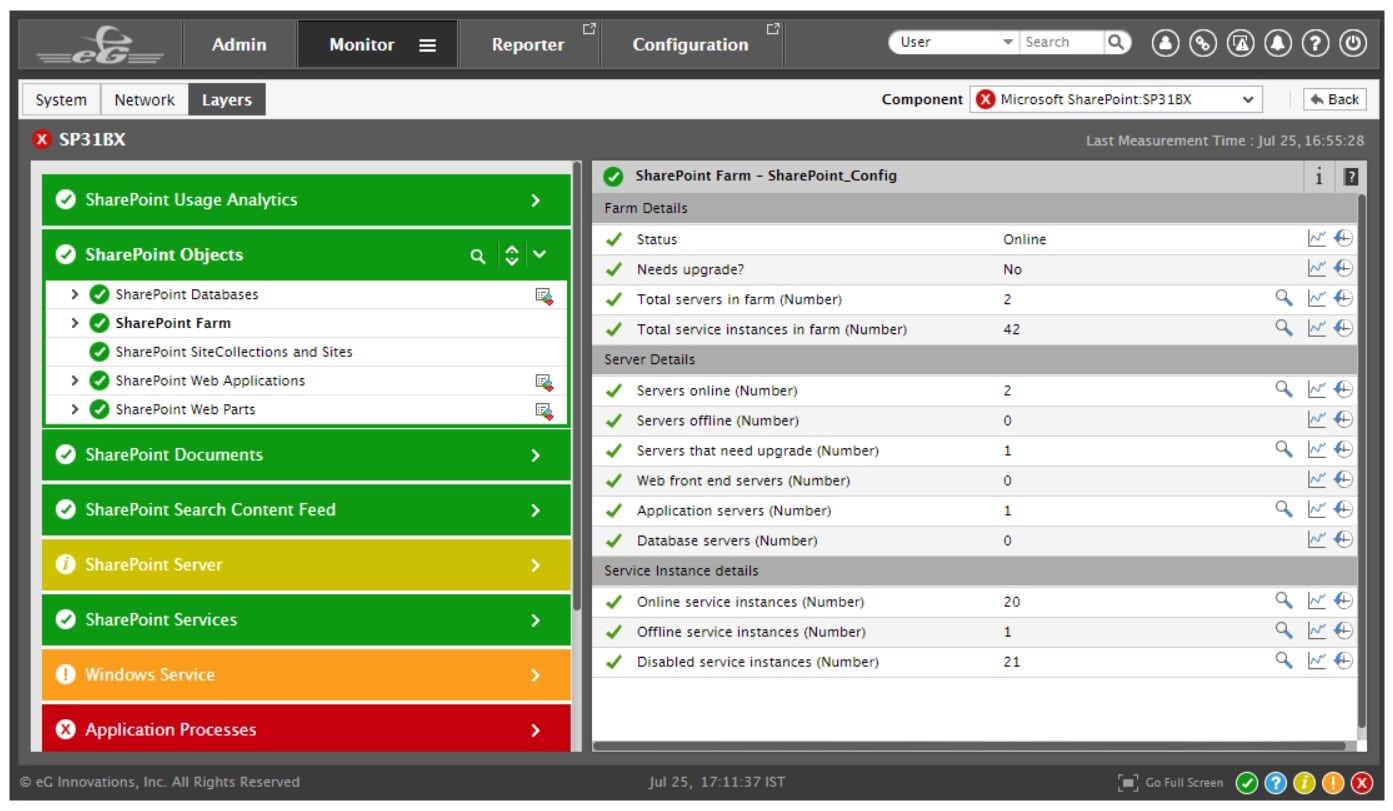Click the info icon on SharePoint Farm panel
This screenshot has width=1393, height=811.
[x=1318, y=177]
